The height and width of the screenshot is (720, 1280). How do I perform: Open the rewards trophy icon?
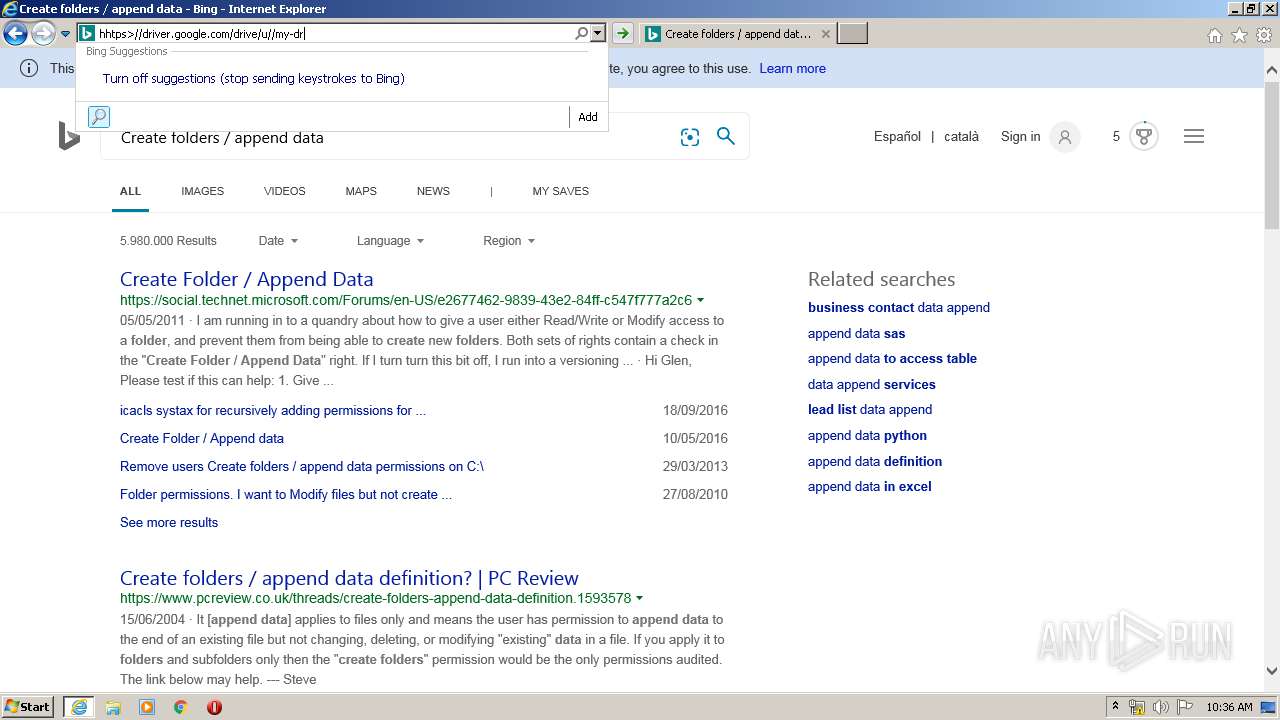tap(1144, 136)
